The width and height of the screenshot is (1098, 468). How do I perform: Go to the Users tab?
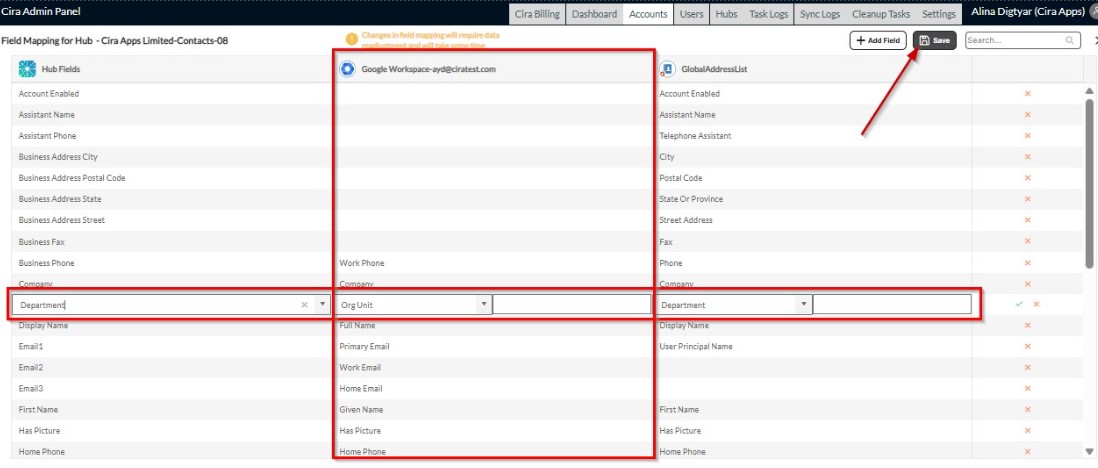692,14
